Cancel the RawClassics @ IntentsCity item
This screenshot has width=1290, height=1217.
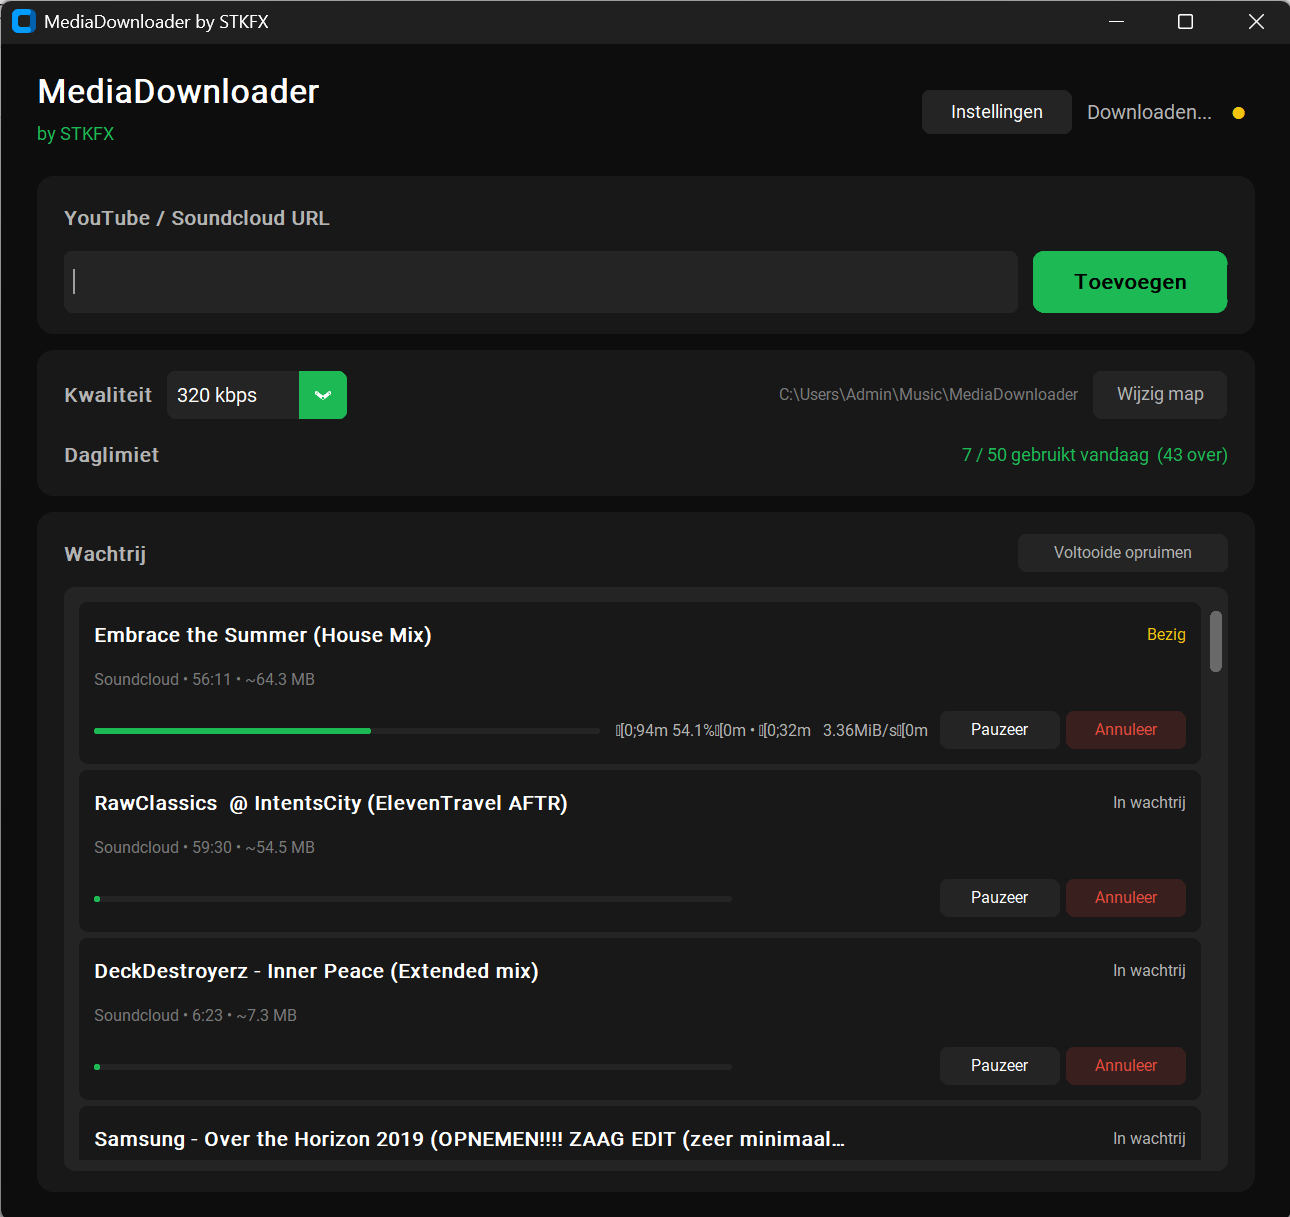pyautogui.click(x=1126, y=898)
